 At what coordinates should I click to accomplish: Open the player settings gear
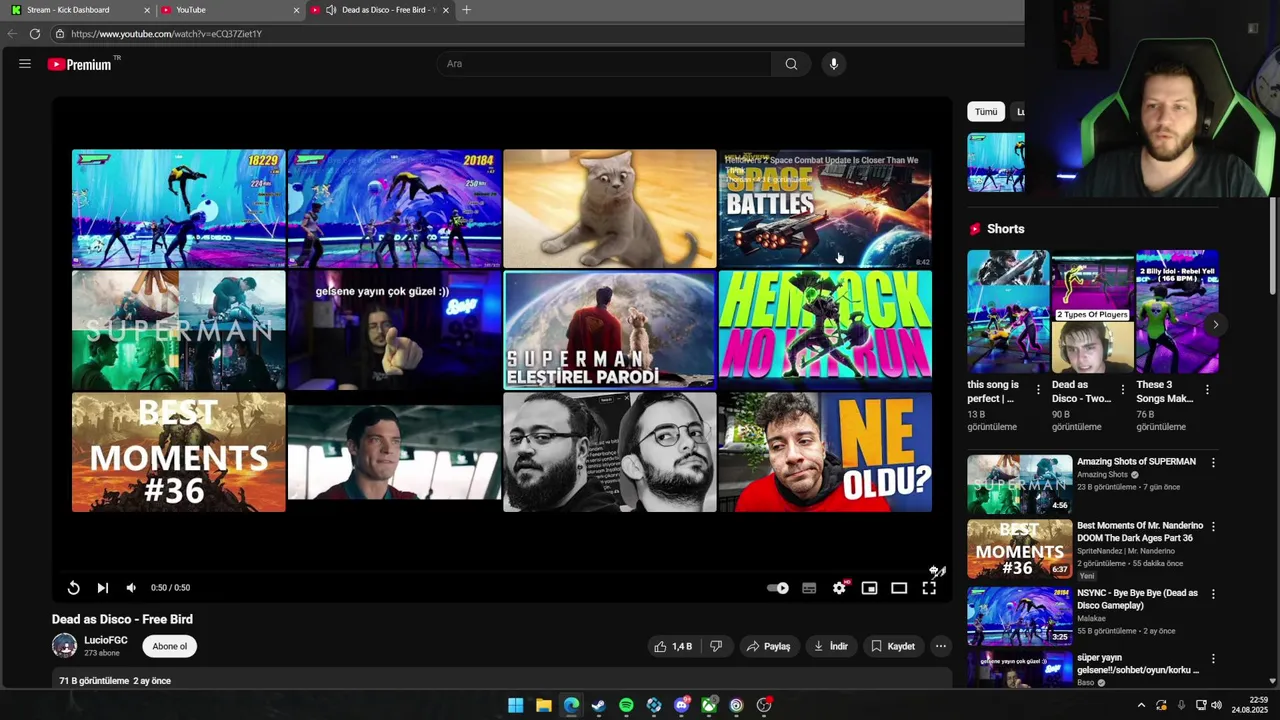839,588
